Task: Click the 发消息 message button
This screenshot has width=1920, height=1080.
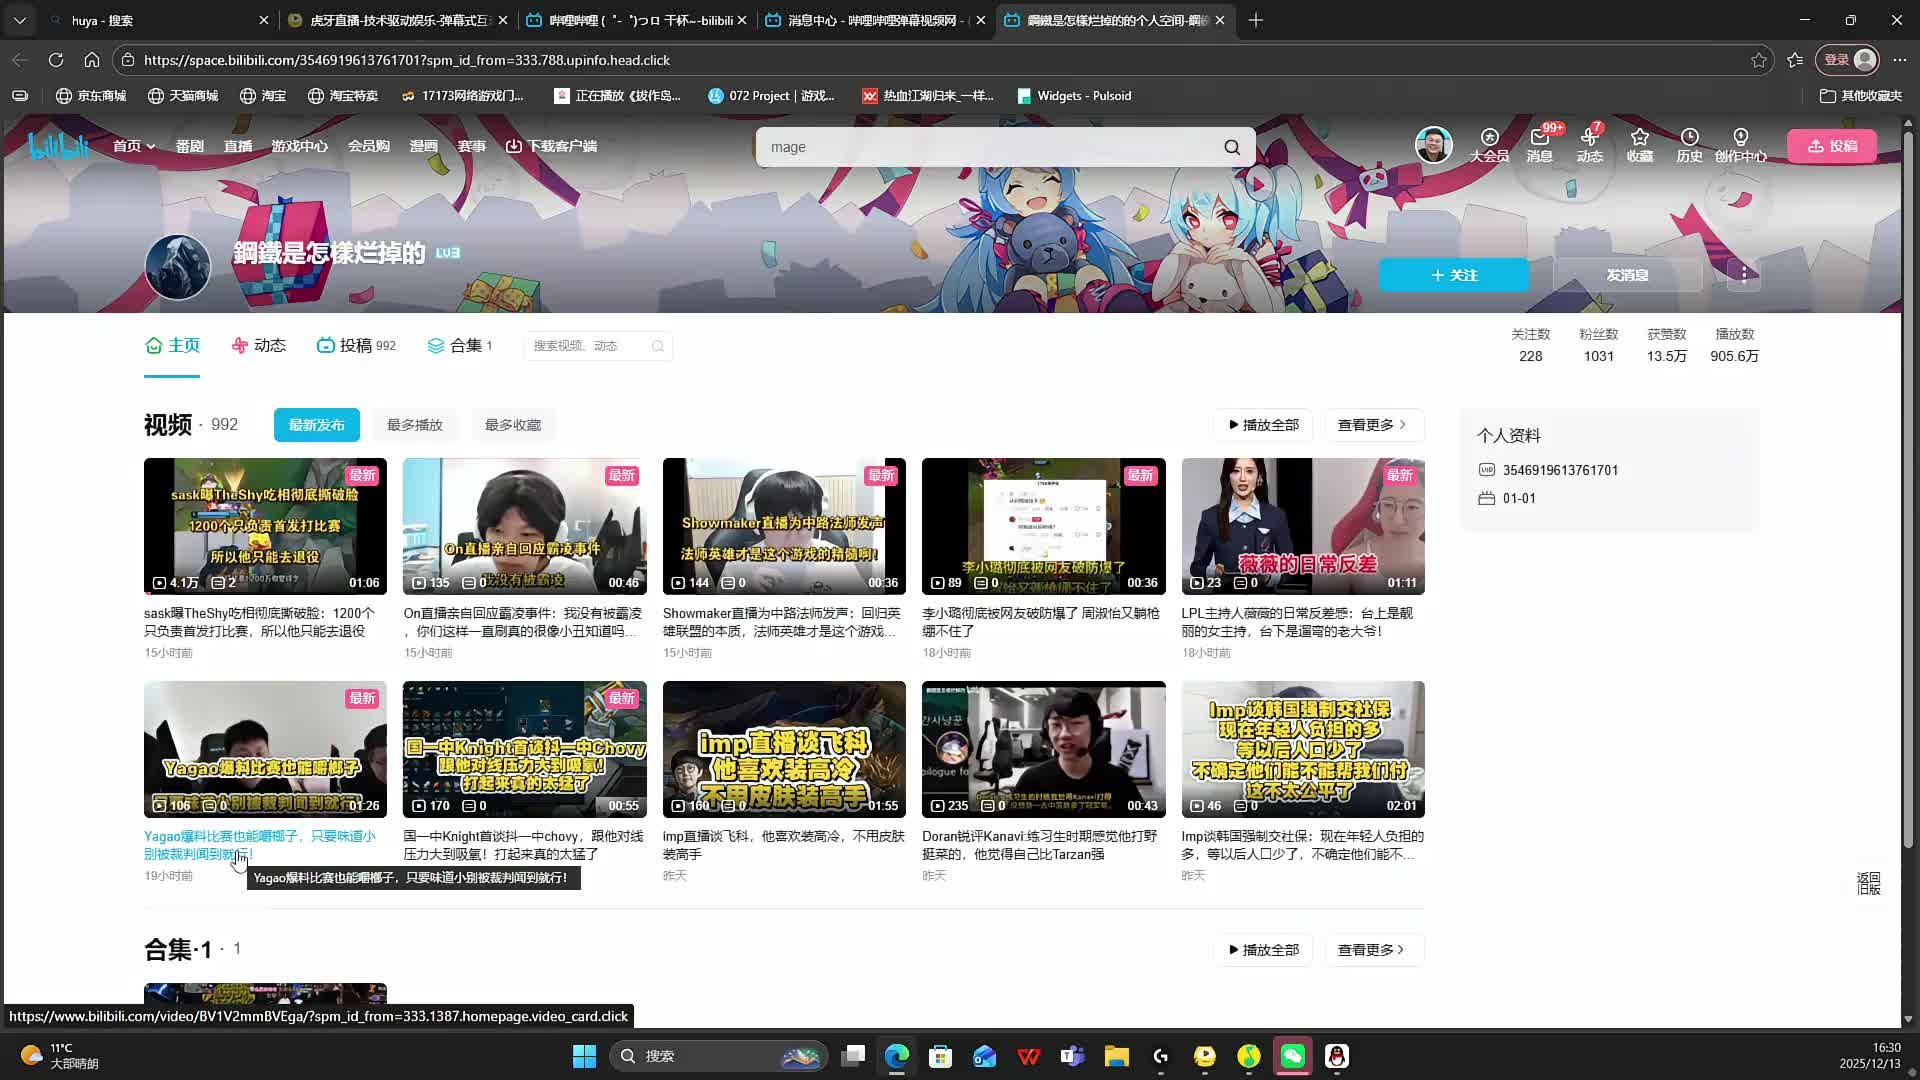Action: pyautogui.click(x=1627, y=275)
